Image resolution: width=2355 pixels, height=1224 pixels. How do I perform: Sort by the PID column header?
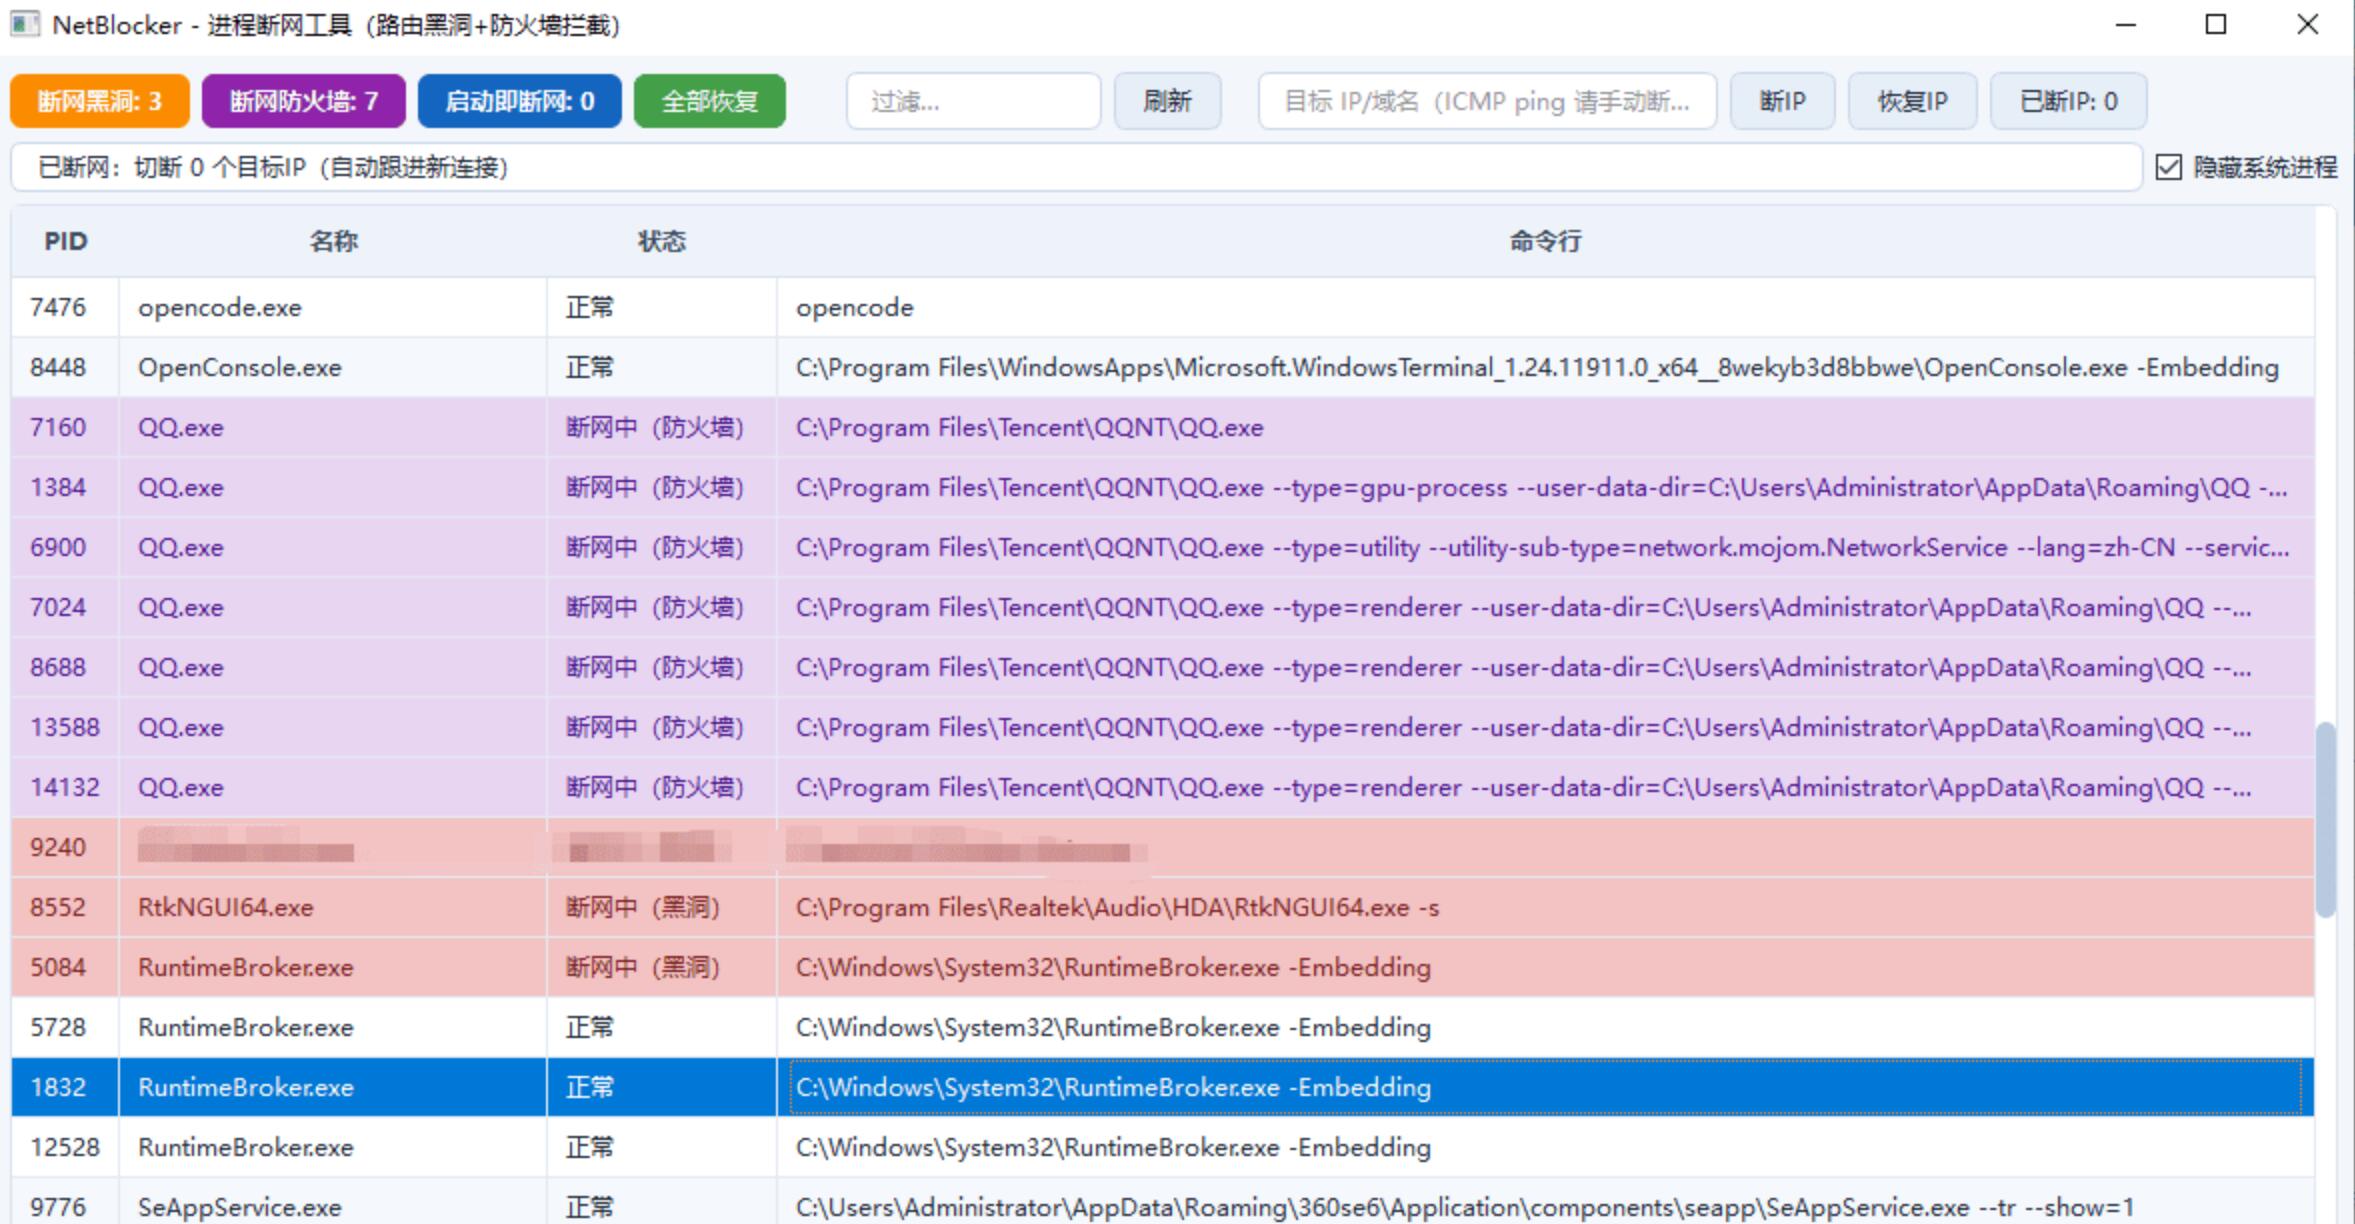click(x=66, y=241)
